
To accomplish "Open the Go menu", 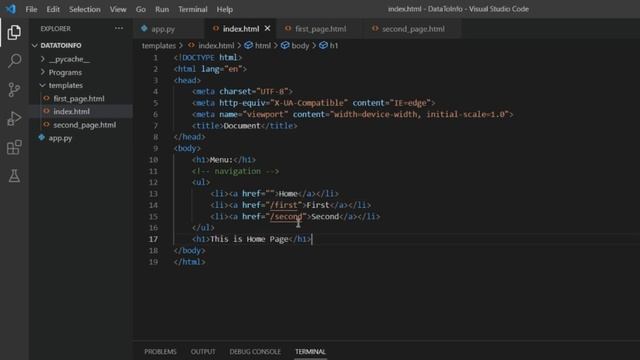I will click(140, 9).
